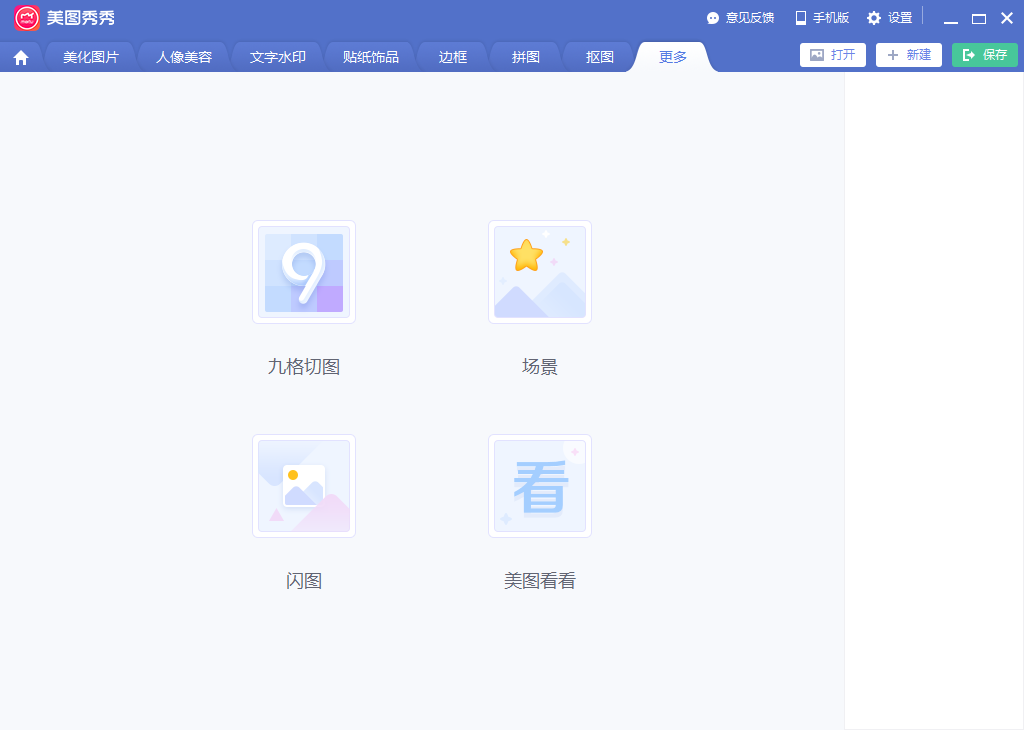Click the 新建 new button

point(908,55)
